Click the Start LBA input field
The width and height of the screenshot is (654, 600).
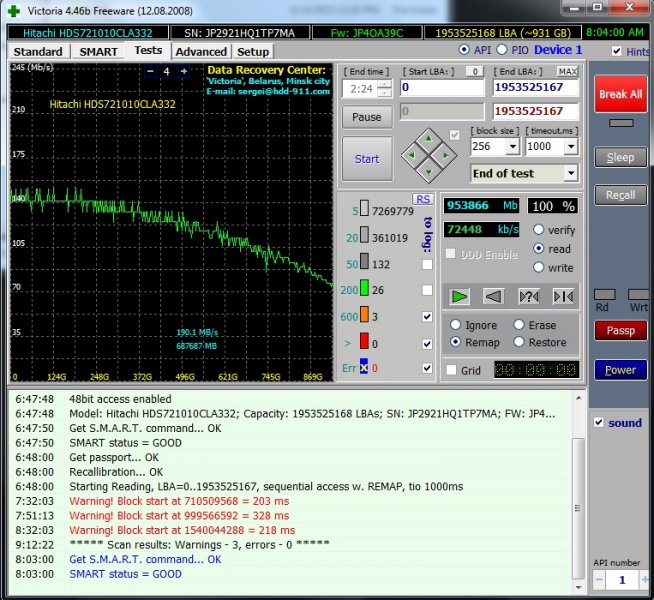tap(442, 88)
